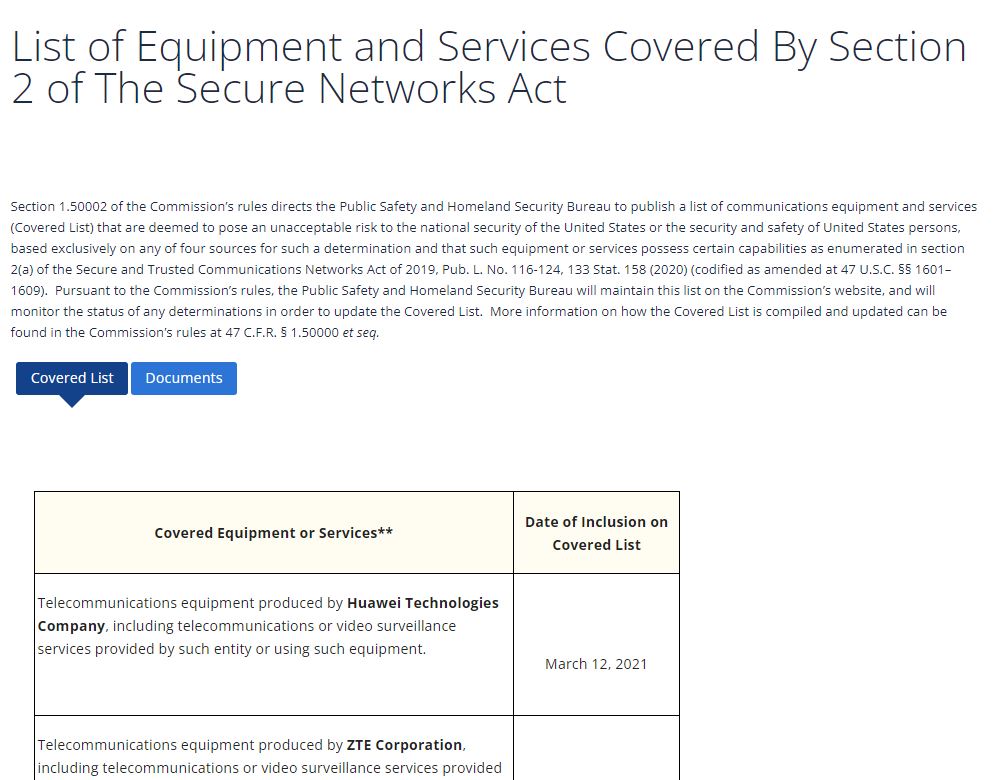Click the March 12, 2021 date cell
This screenshot has height=780, width=995.
tap(596, 664)
